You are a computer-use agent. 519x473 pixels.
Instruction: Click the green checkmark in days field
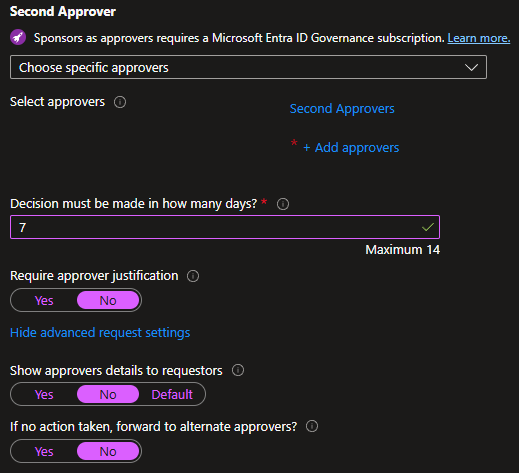tap(428, 227)
